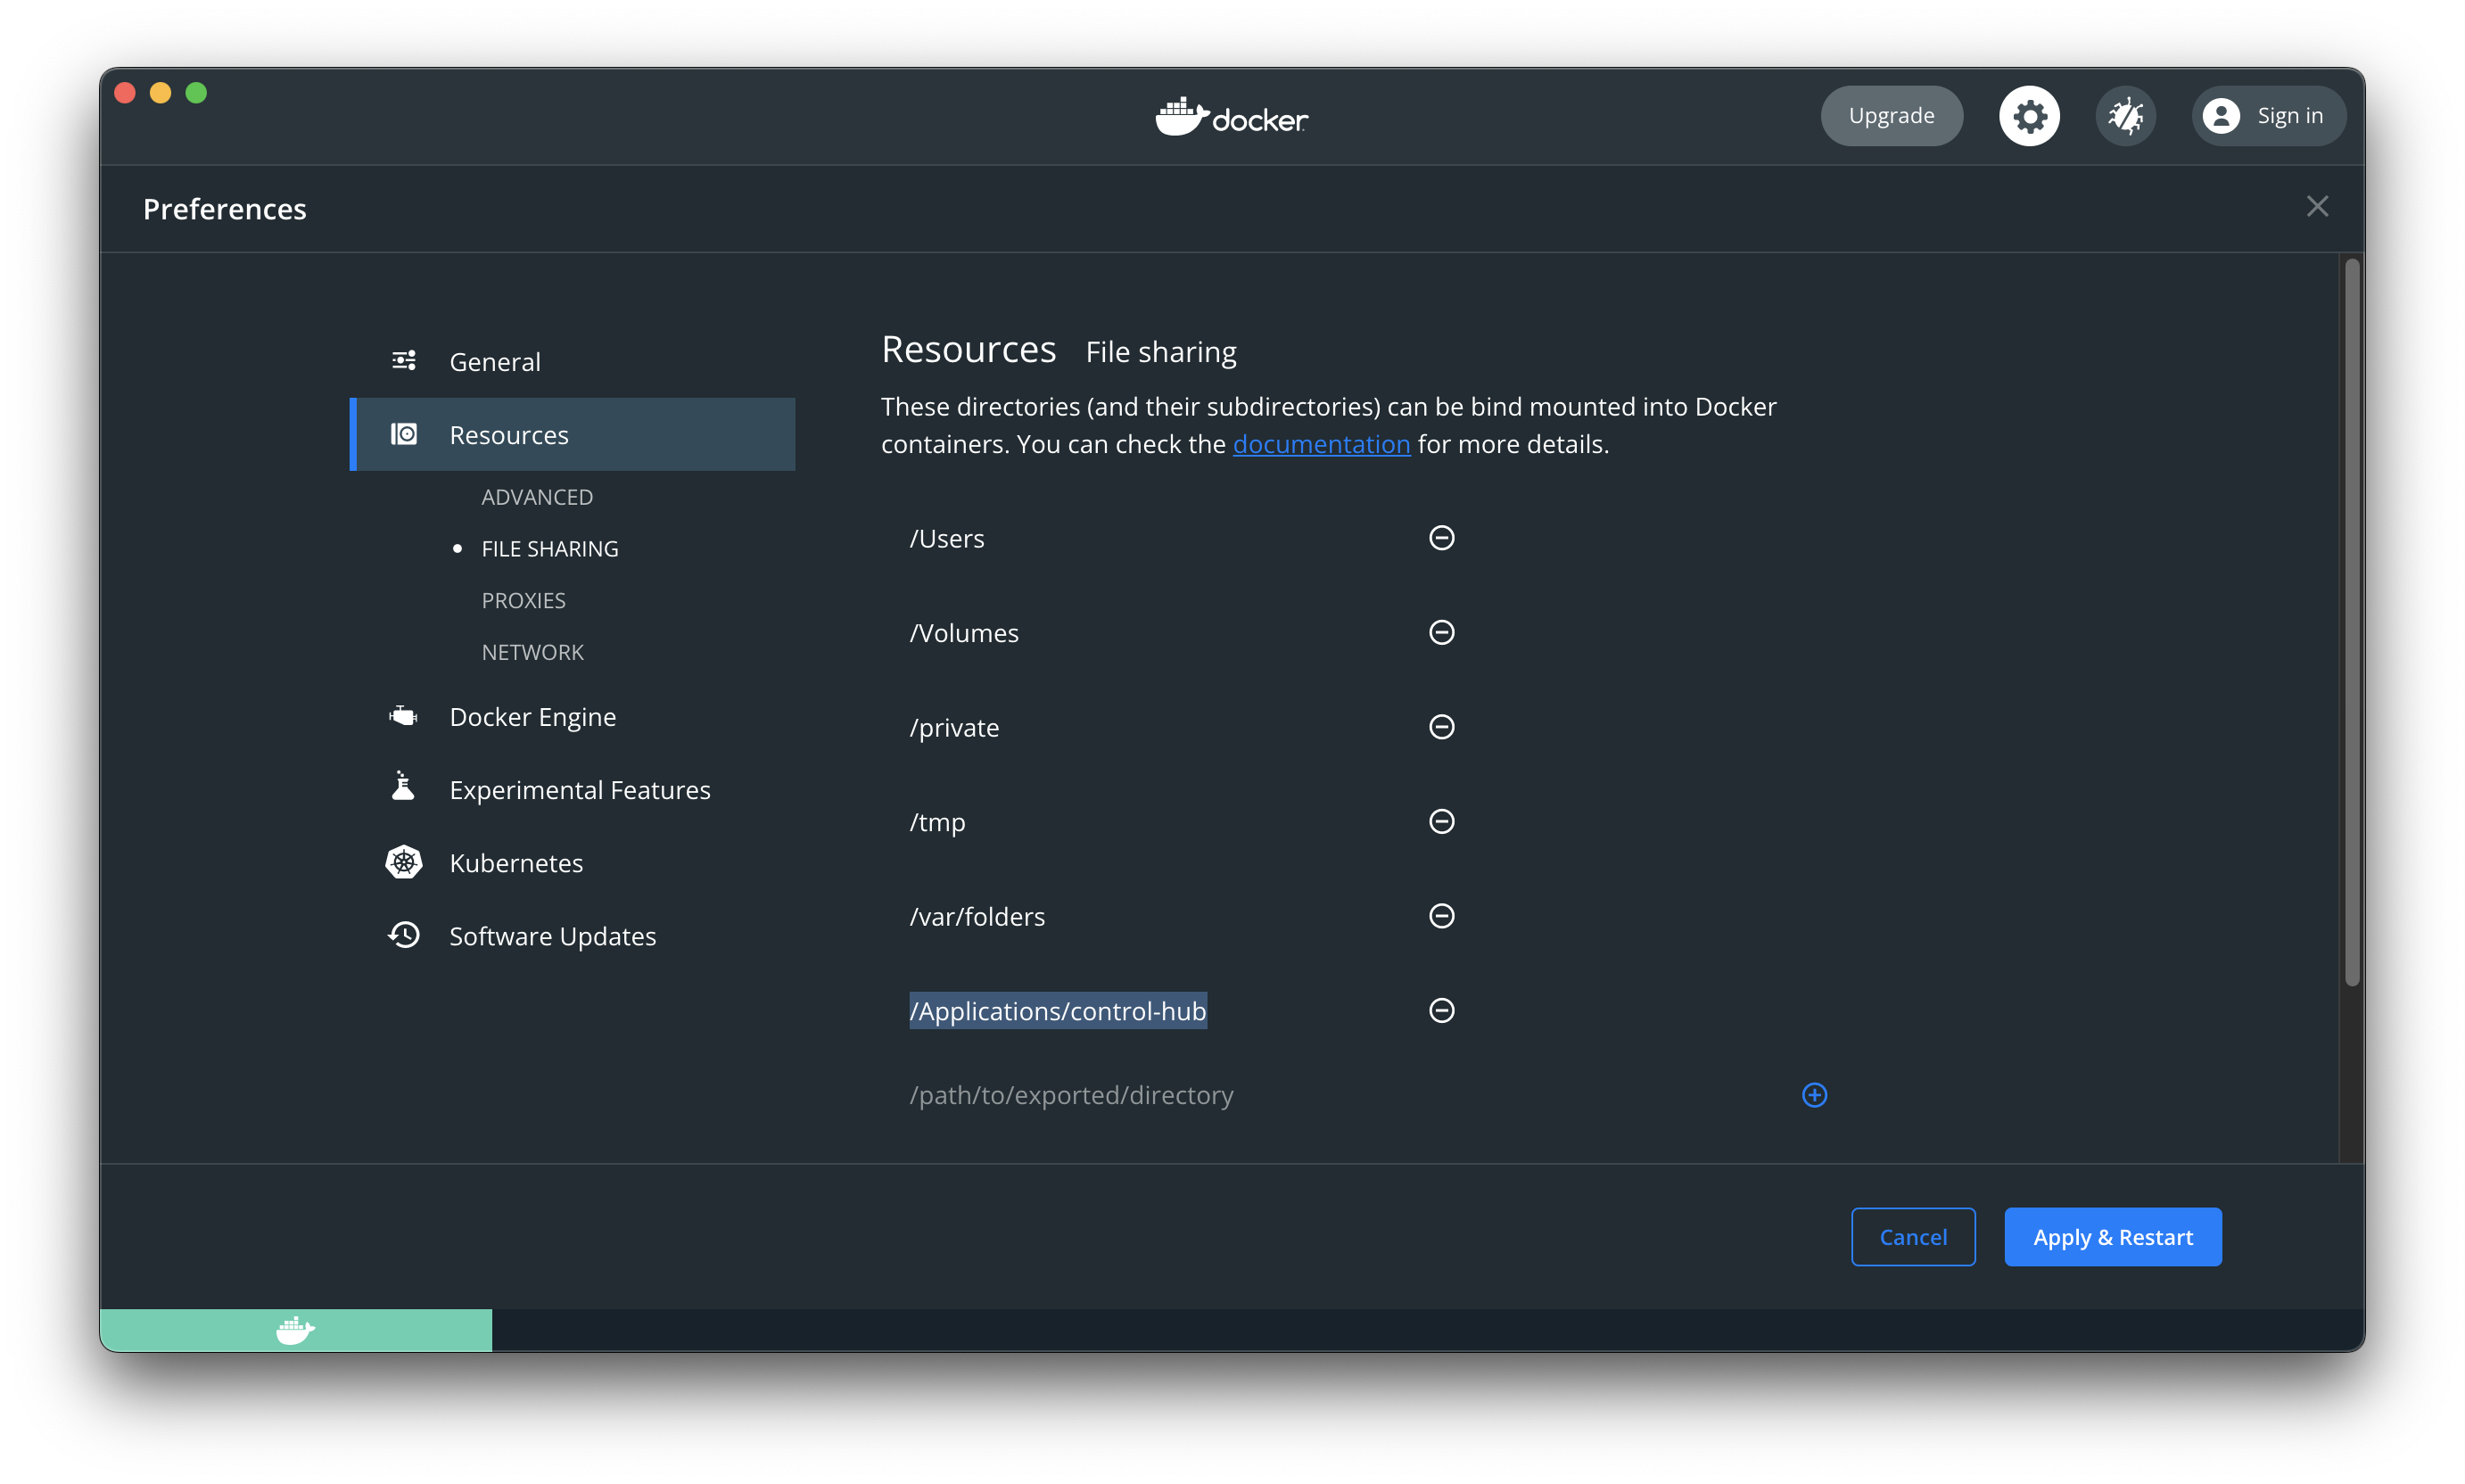Open the Docker Engine section
The width and height of the screenshot is (2465, 1484).
click(532, 717)
